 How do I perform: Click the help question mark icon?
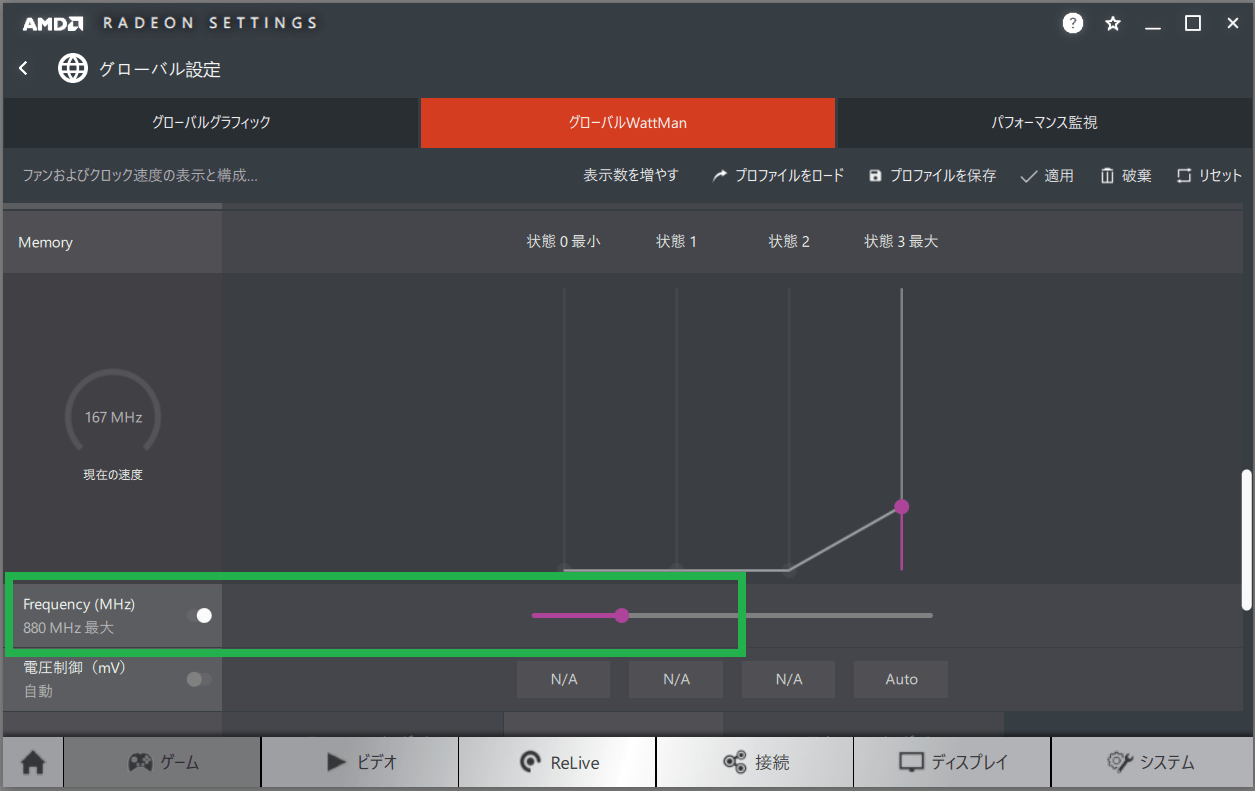pyautogui.click(x=1073, y=23)
